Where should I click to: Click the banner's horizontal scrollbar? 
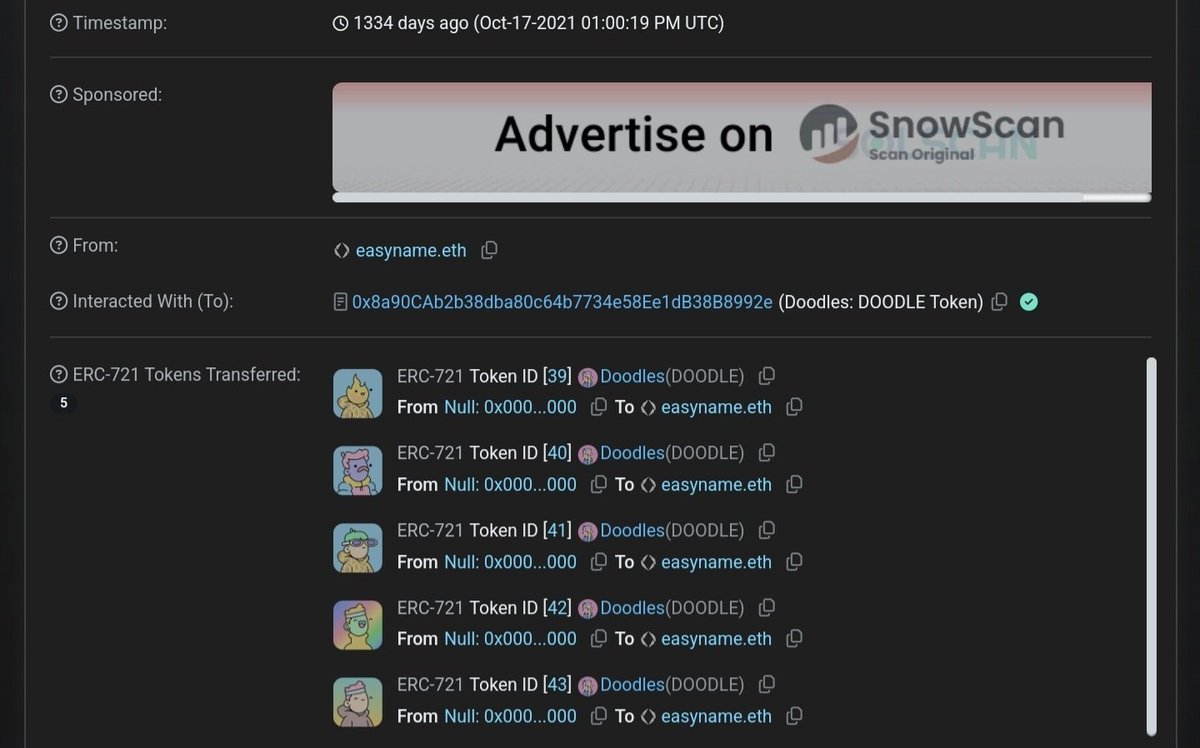[742, 197]
